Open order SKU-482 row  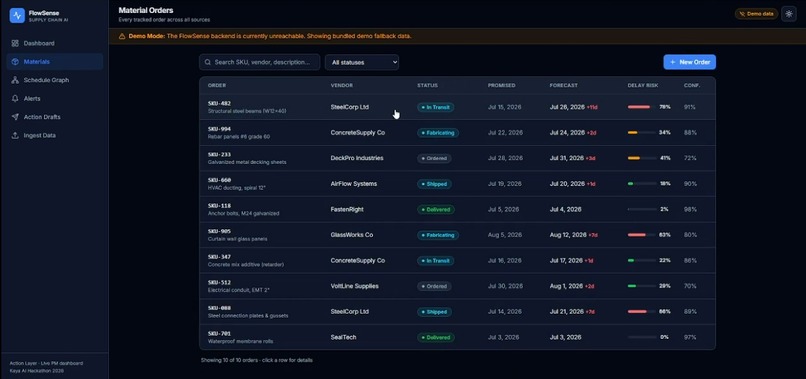pos(457,107)
